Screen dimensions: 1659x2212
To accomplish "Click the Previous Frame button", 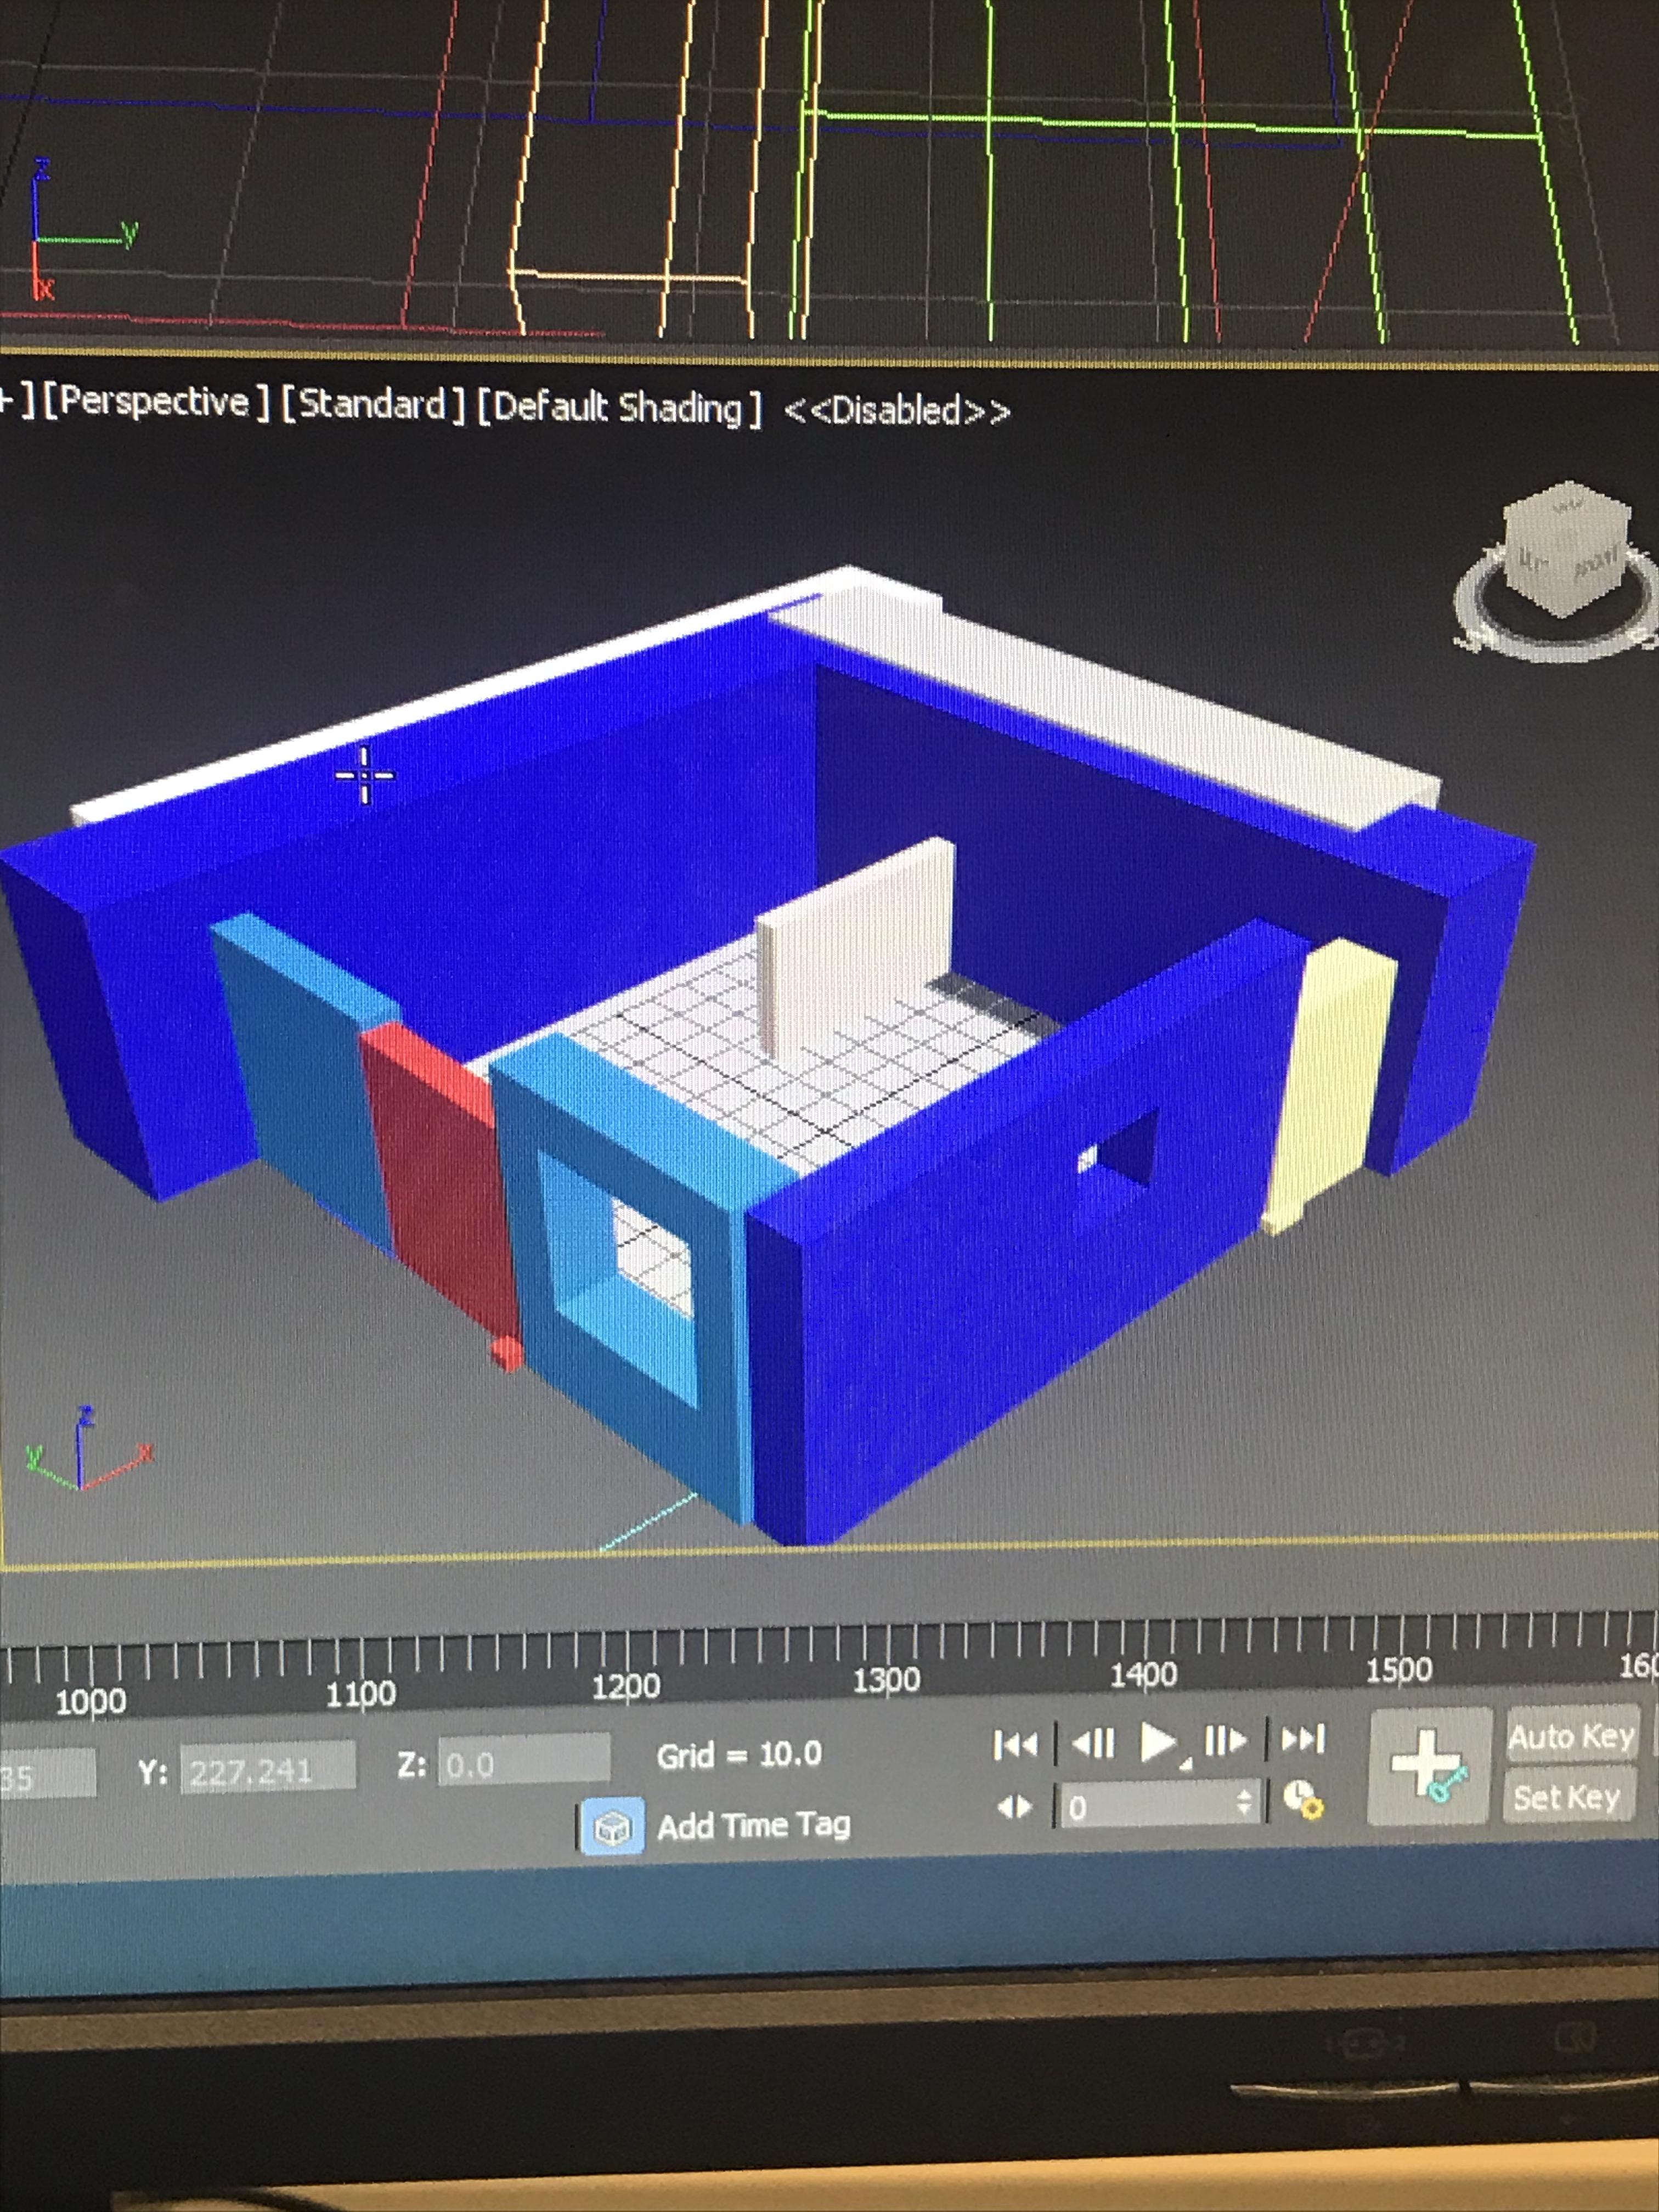I will pyautogui.click(x=1092, y=1744).
